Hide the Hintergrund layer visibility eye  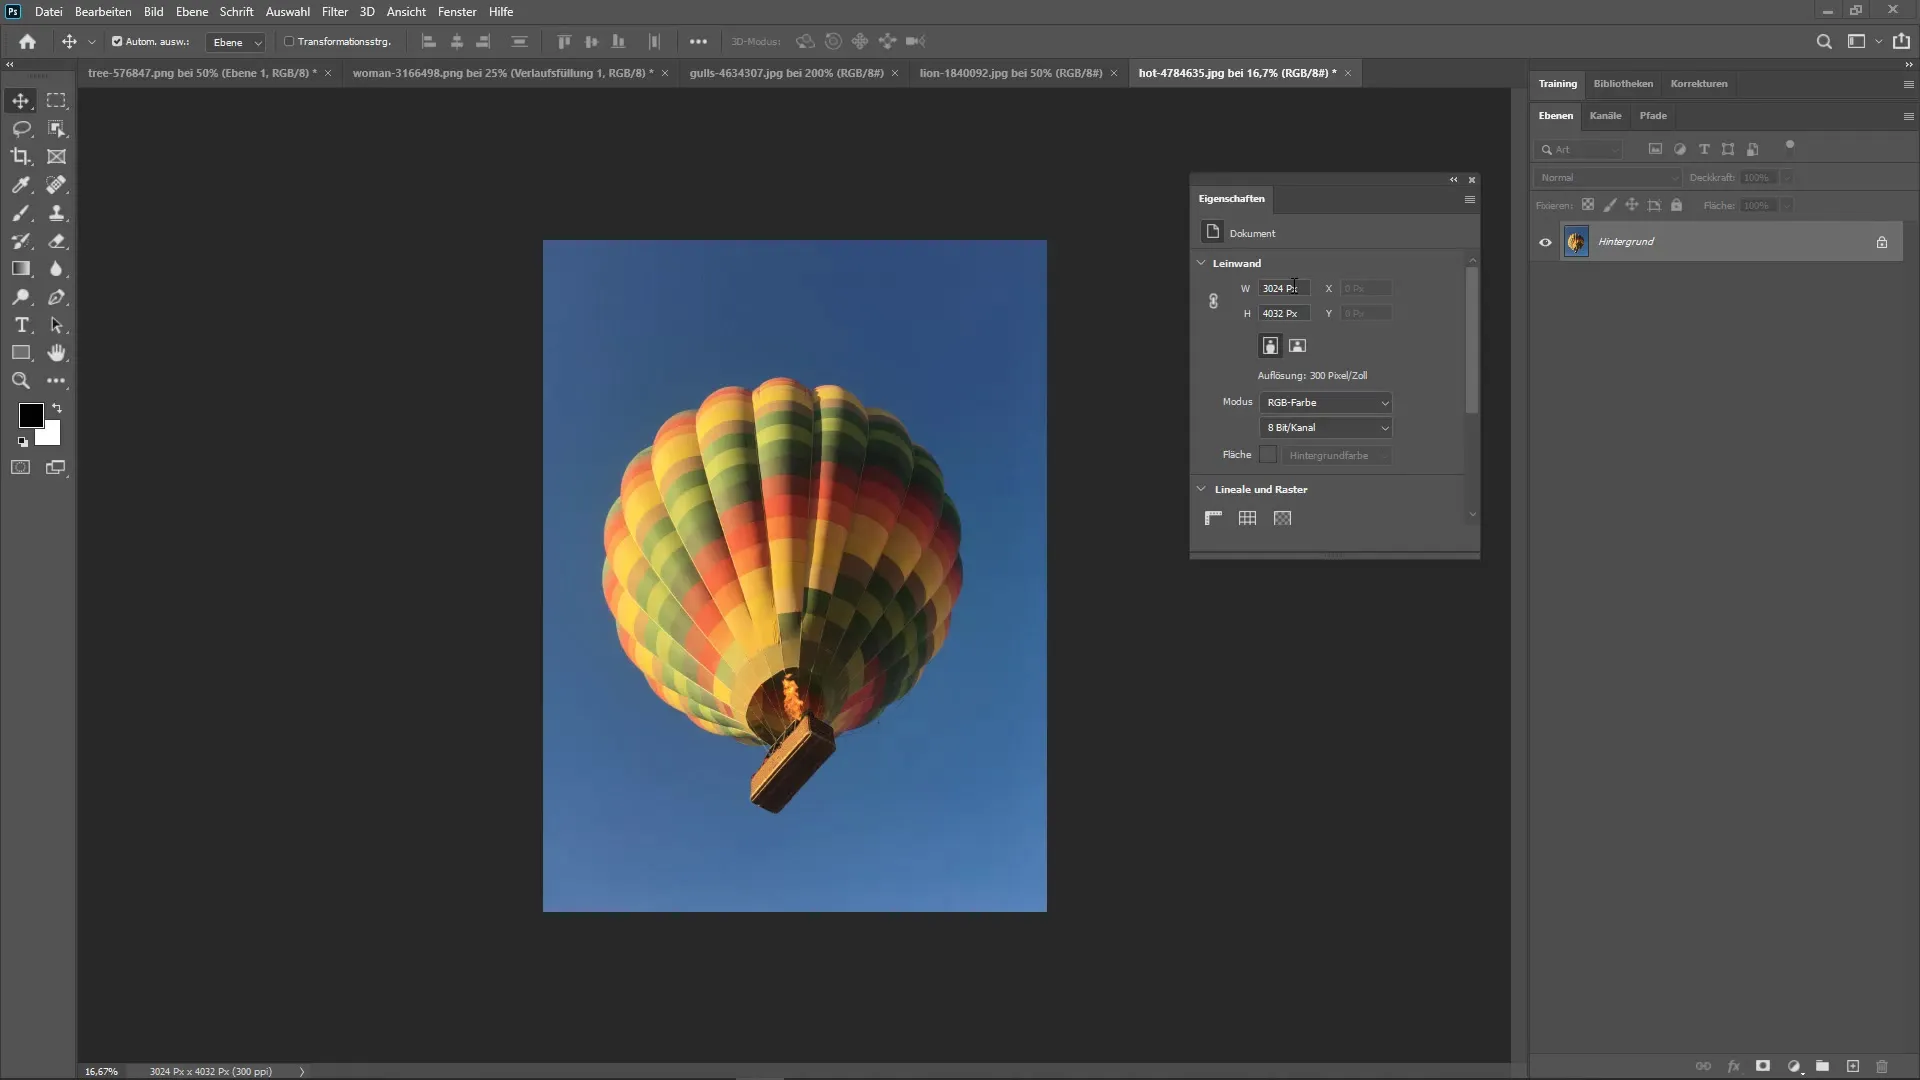pos(1545,242)
